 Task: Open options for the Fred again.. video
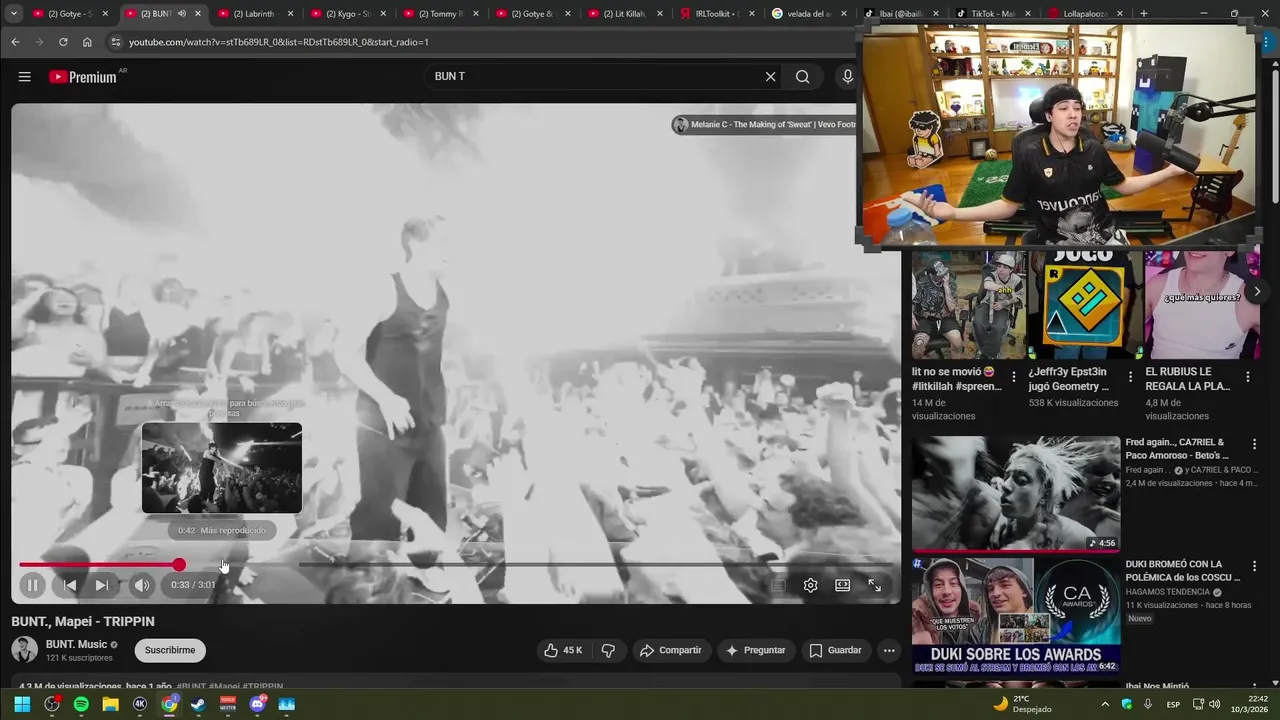tap(1254, 444)
